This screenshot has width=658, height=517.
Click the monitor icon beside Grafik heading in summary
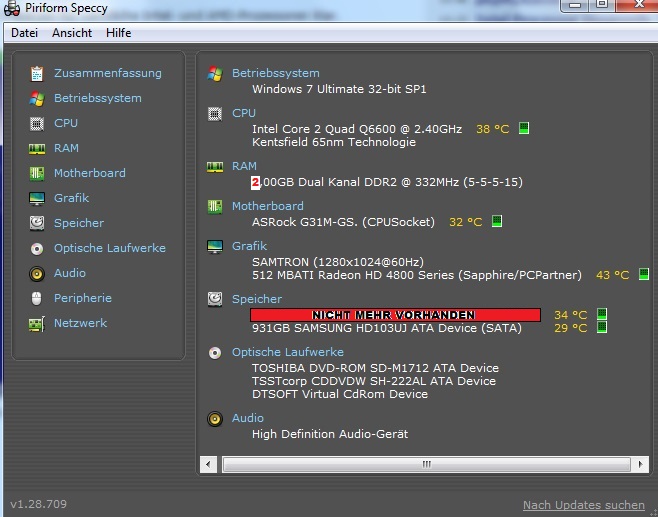(215, 246)
